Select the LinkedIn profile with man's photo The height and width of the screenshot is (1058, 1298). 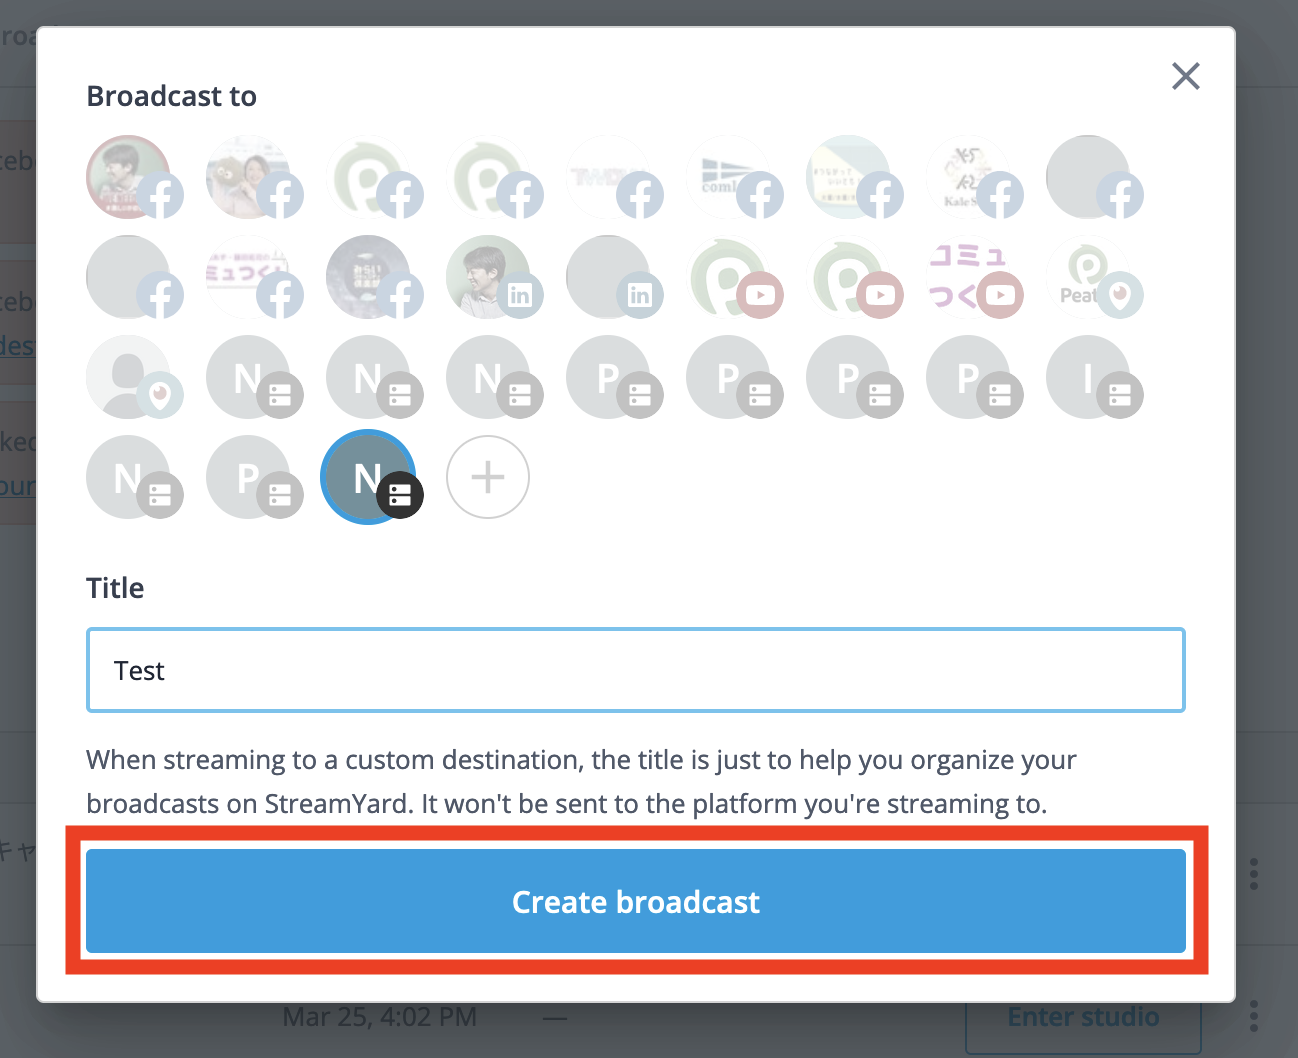[x=489, y=277]
